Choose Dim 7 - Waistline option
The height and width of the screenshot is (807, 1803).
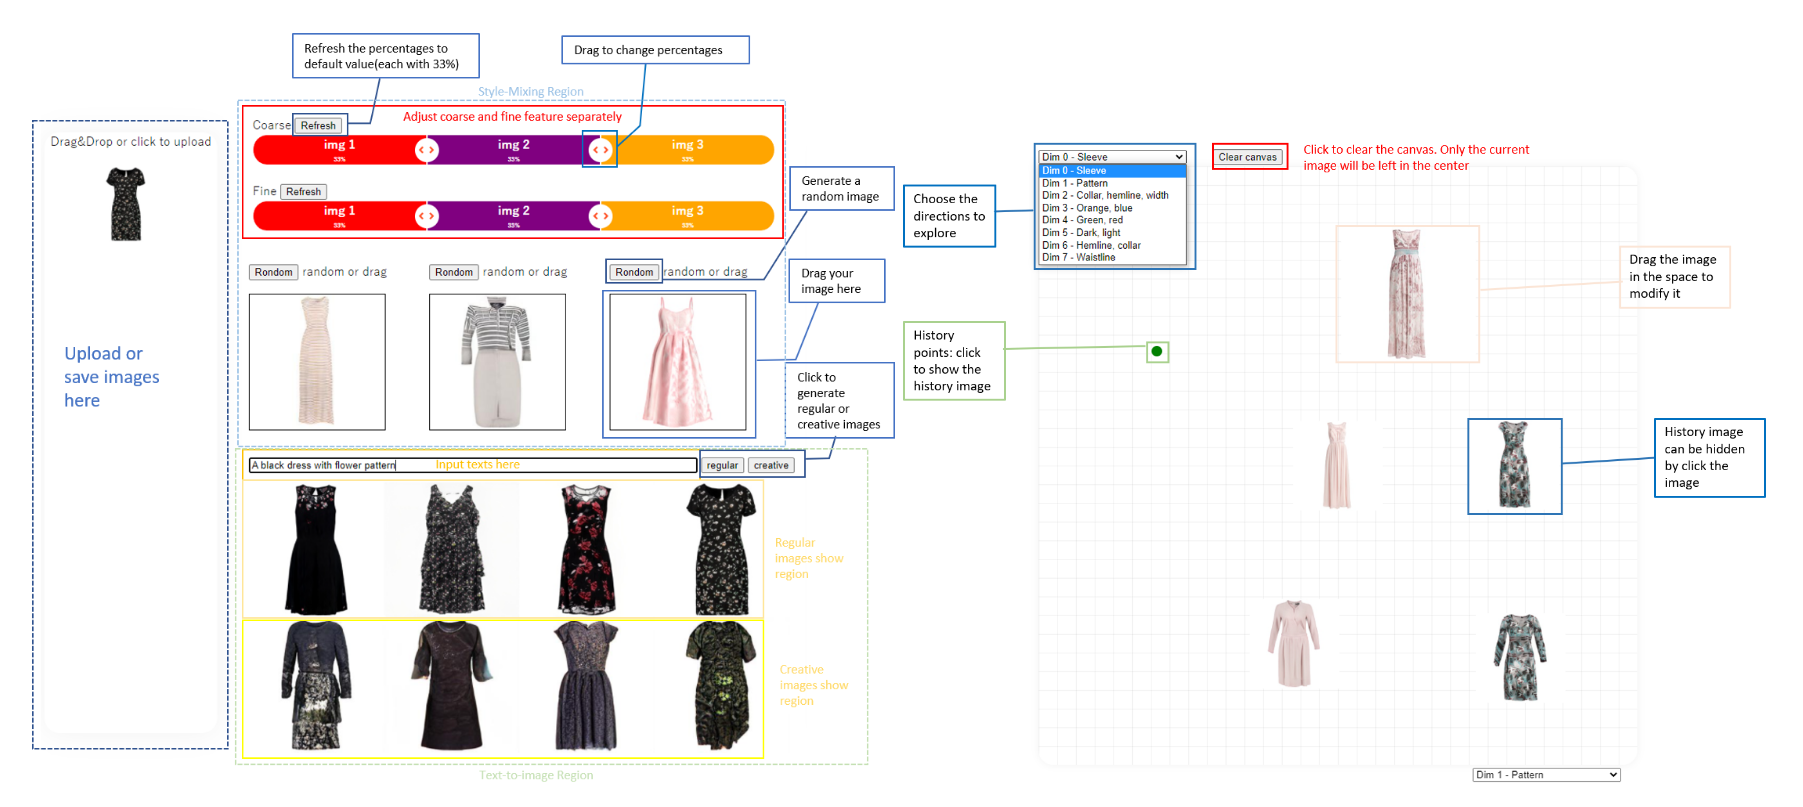[x=1078, y=258]
